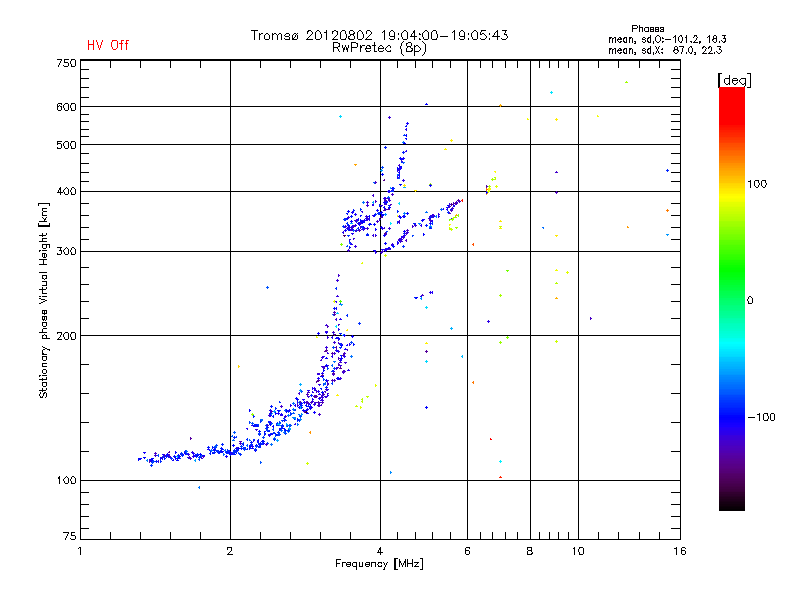Click x-axis tick label '4'
Viewport: 800px width, 600px height.
[380, 551]
